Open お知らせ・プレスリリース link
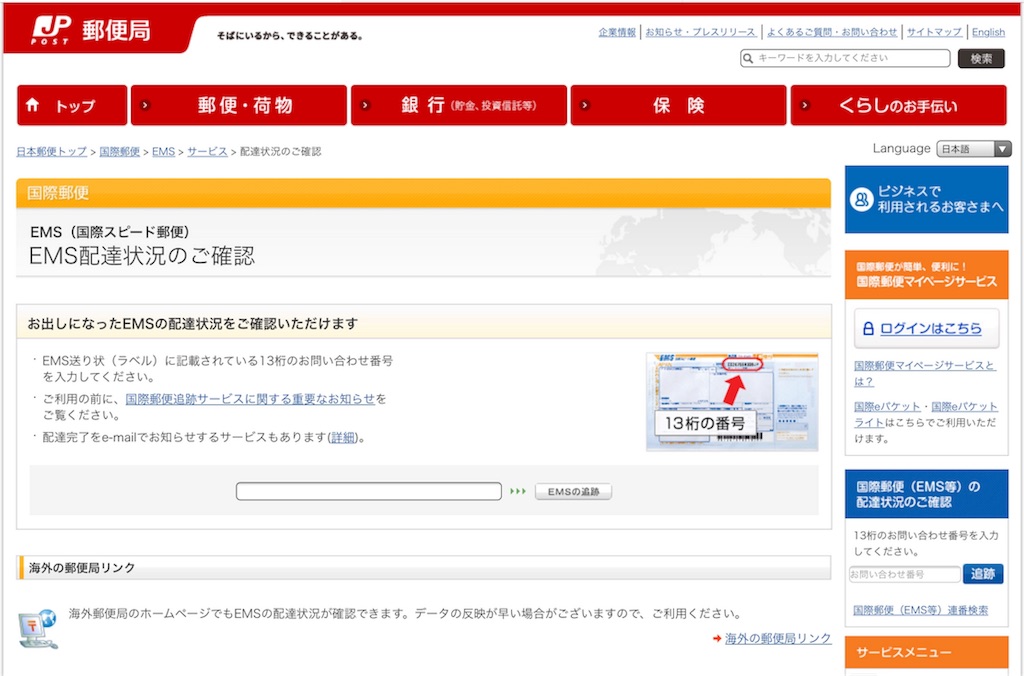The width and height of the screenshot is (1024, 676). (700, 32)
